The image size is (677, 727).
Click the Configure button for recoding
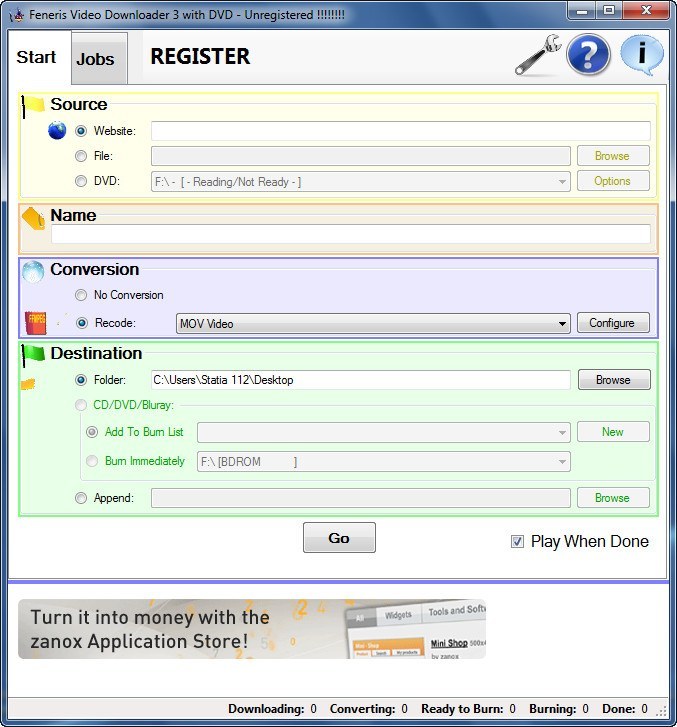612,323
